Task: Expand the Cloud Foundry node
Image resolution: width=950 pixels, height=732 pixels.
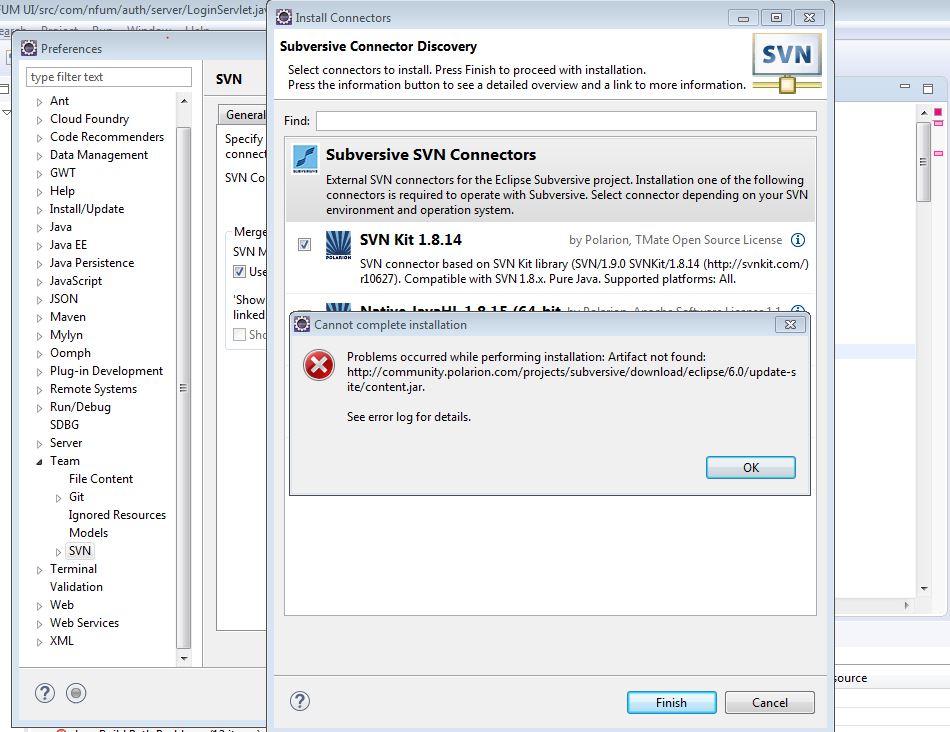Action: (39, 120)
